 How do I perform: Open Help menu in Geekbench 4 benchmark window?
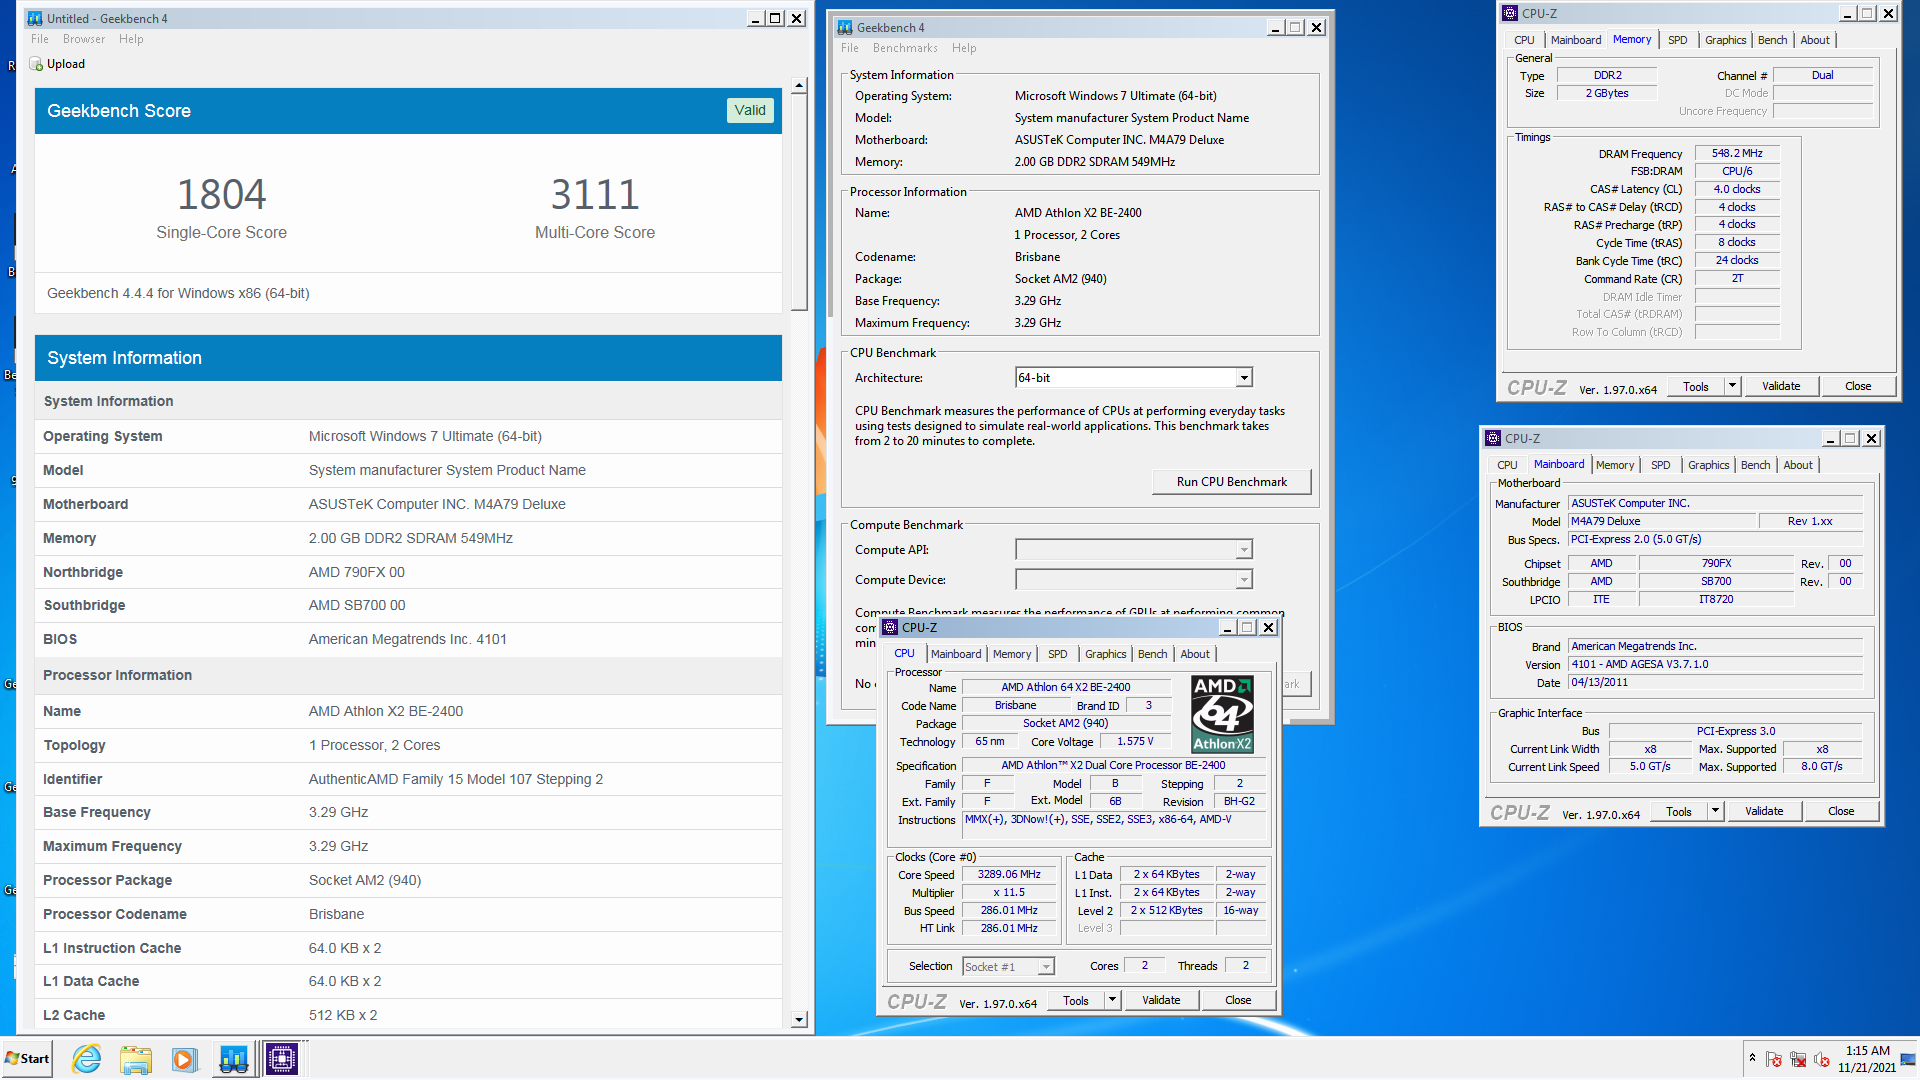coord(964,48)
